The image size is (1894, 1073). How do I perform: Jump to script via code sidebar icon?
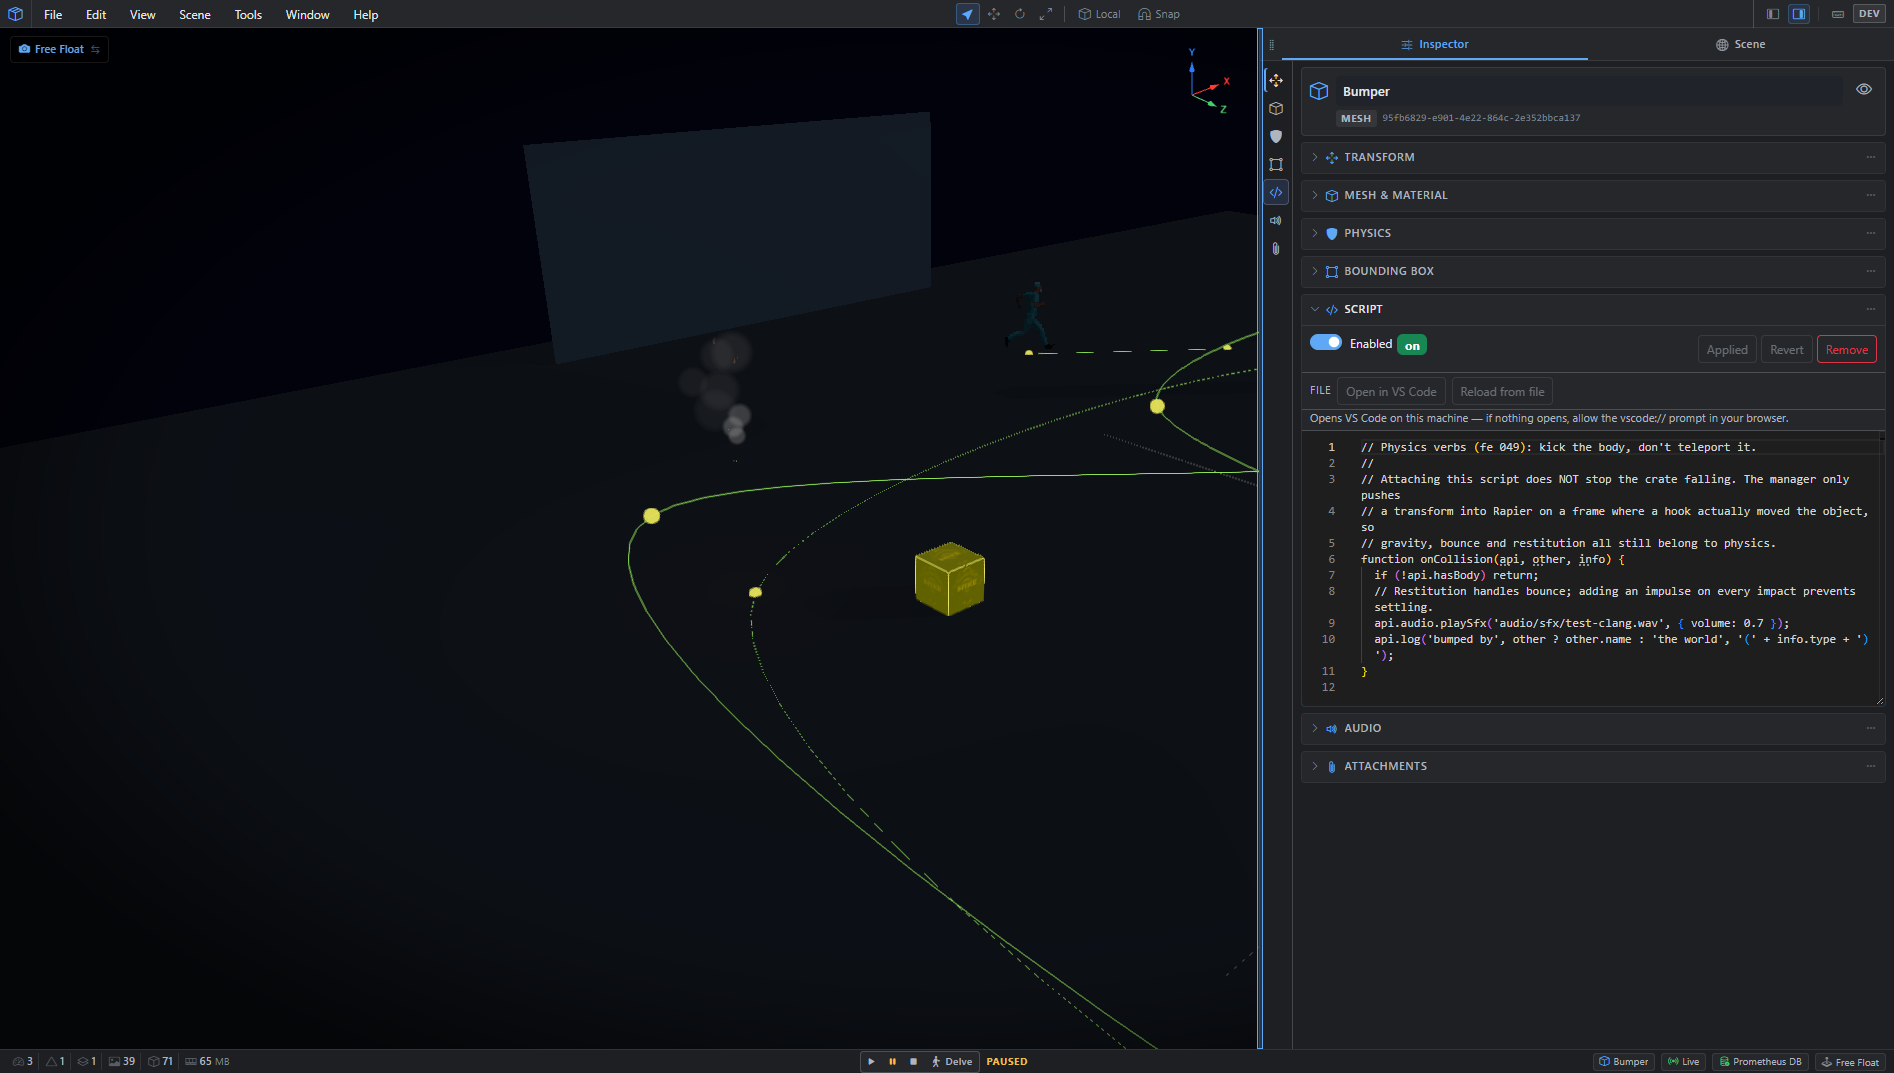point(1276,192)
